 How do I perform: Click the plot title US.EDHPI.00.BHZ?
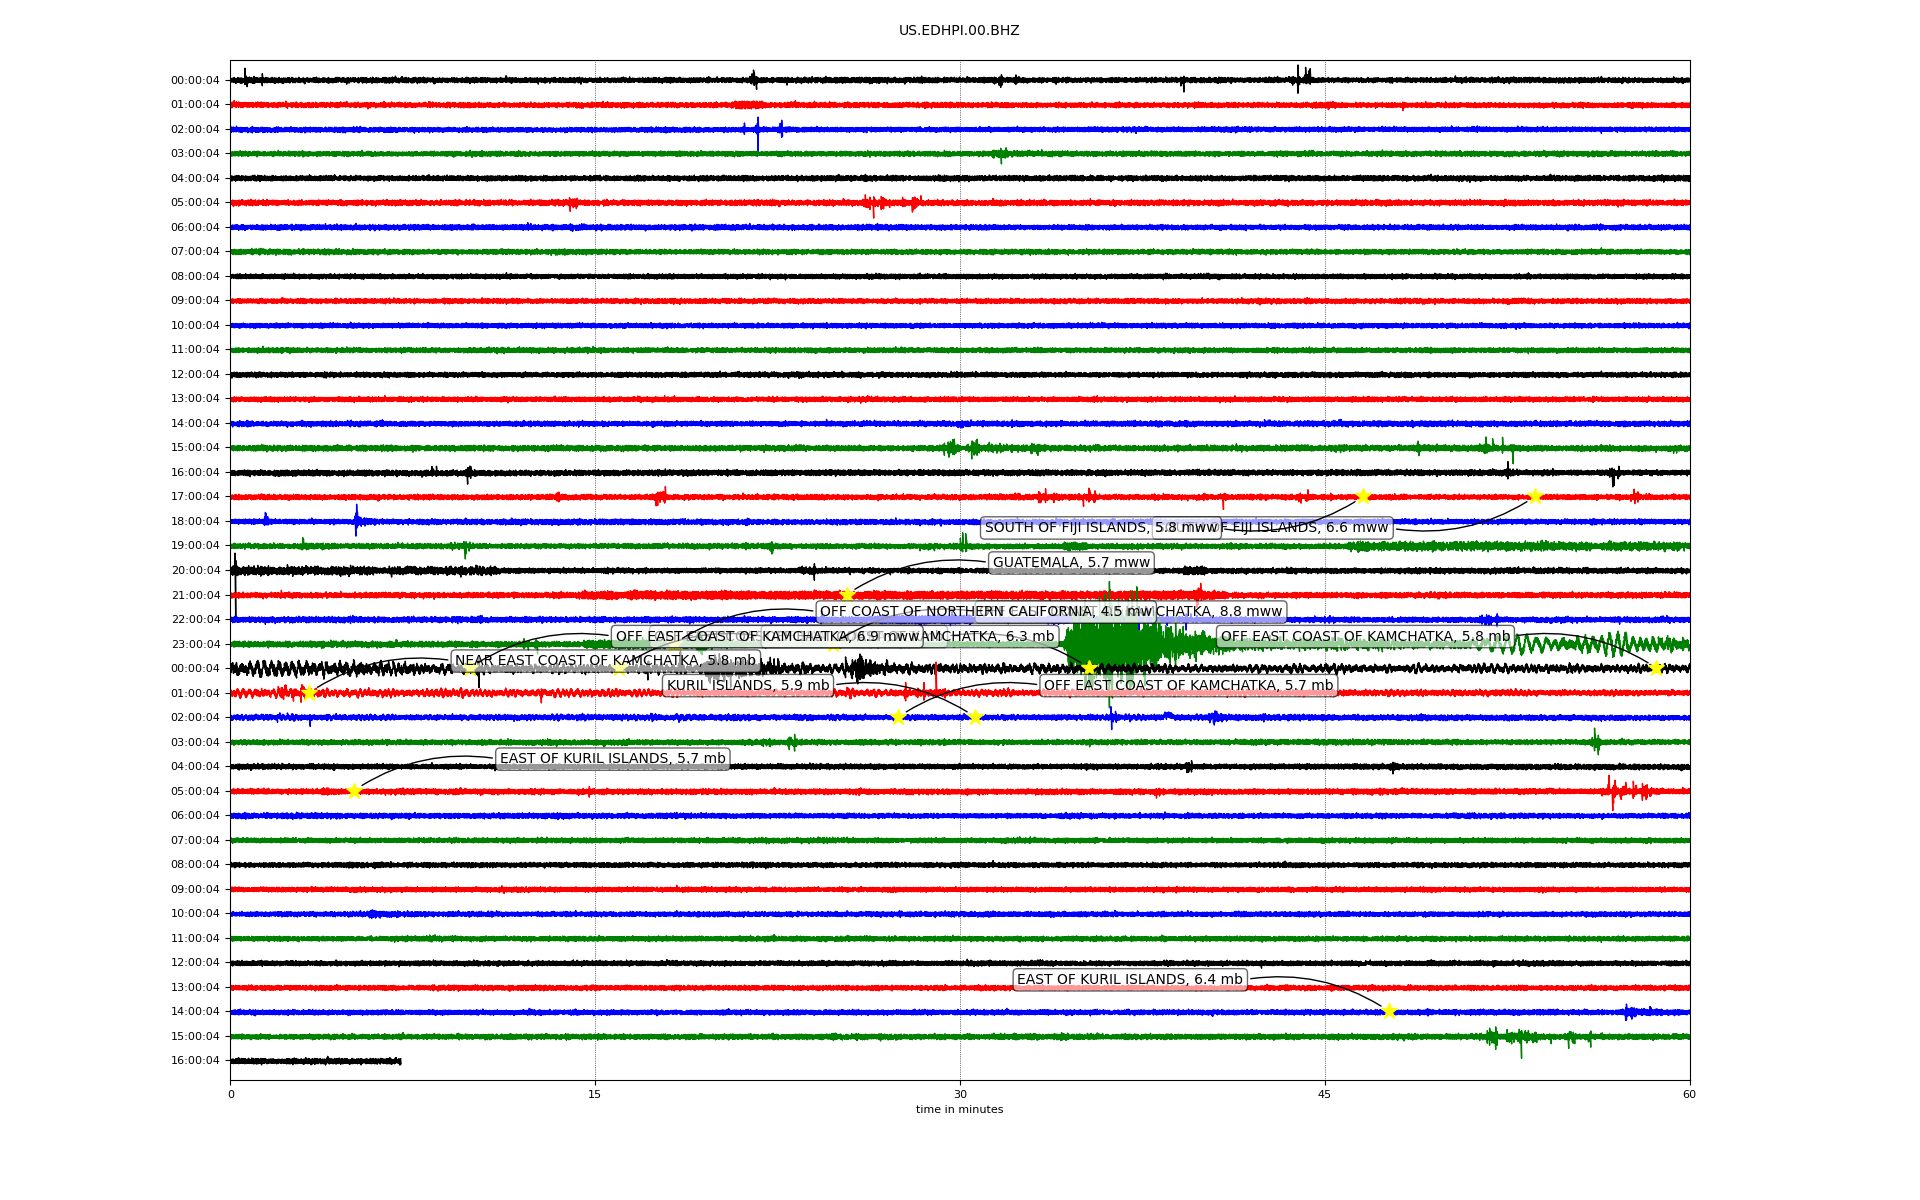click(959, 31)
